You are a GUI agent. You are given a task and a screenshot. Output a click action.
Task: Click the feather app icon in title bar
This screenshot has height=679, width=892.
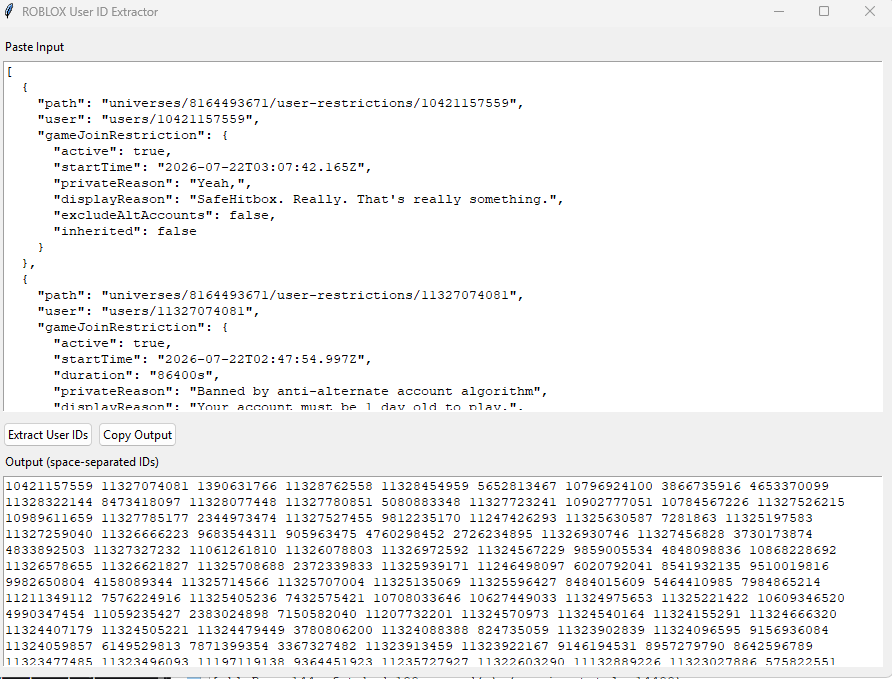[9, 11]
